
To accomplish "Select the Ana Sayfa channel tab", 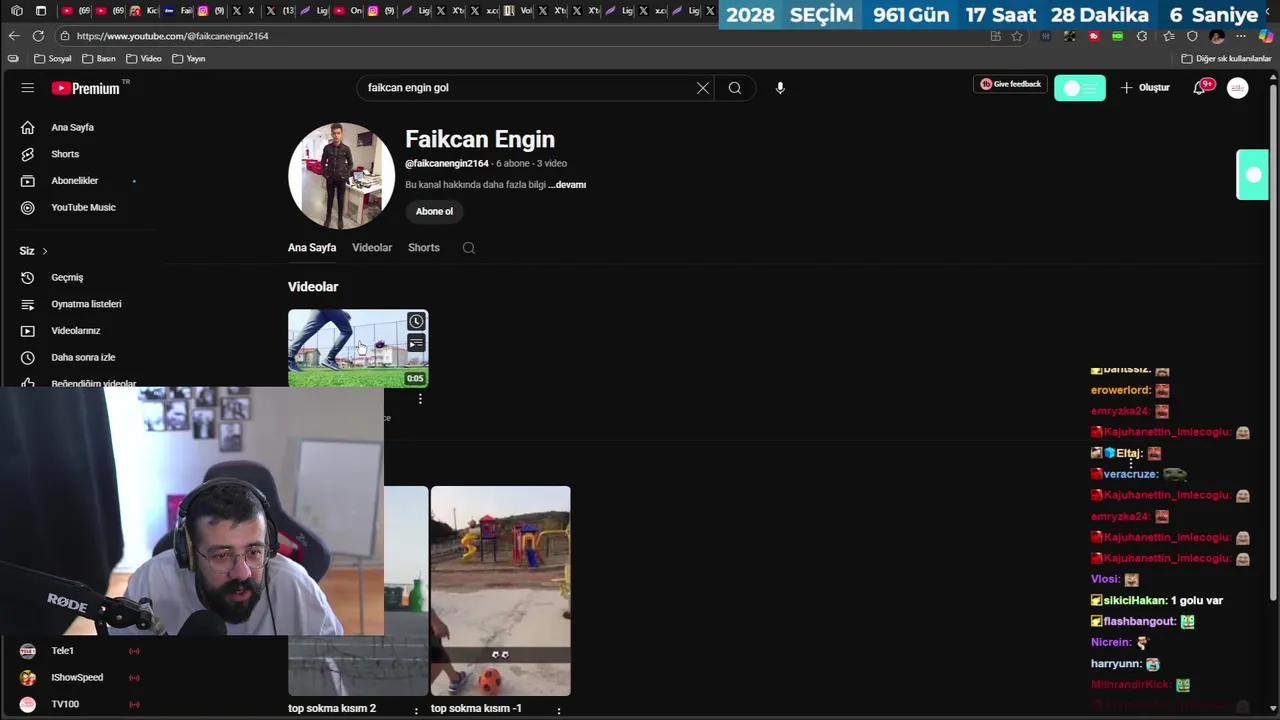I will click(312, 248).
